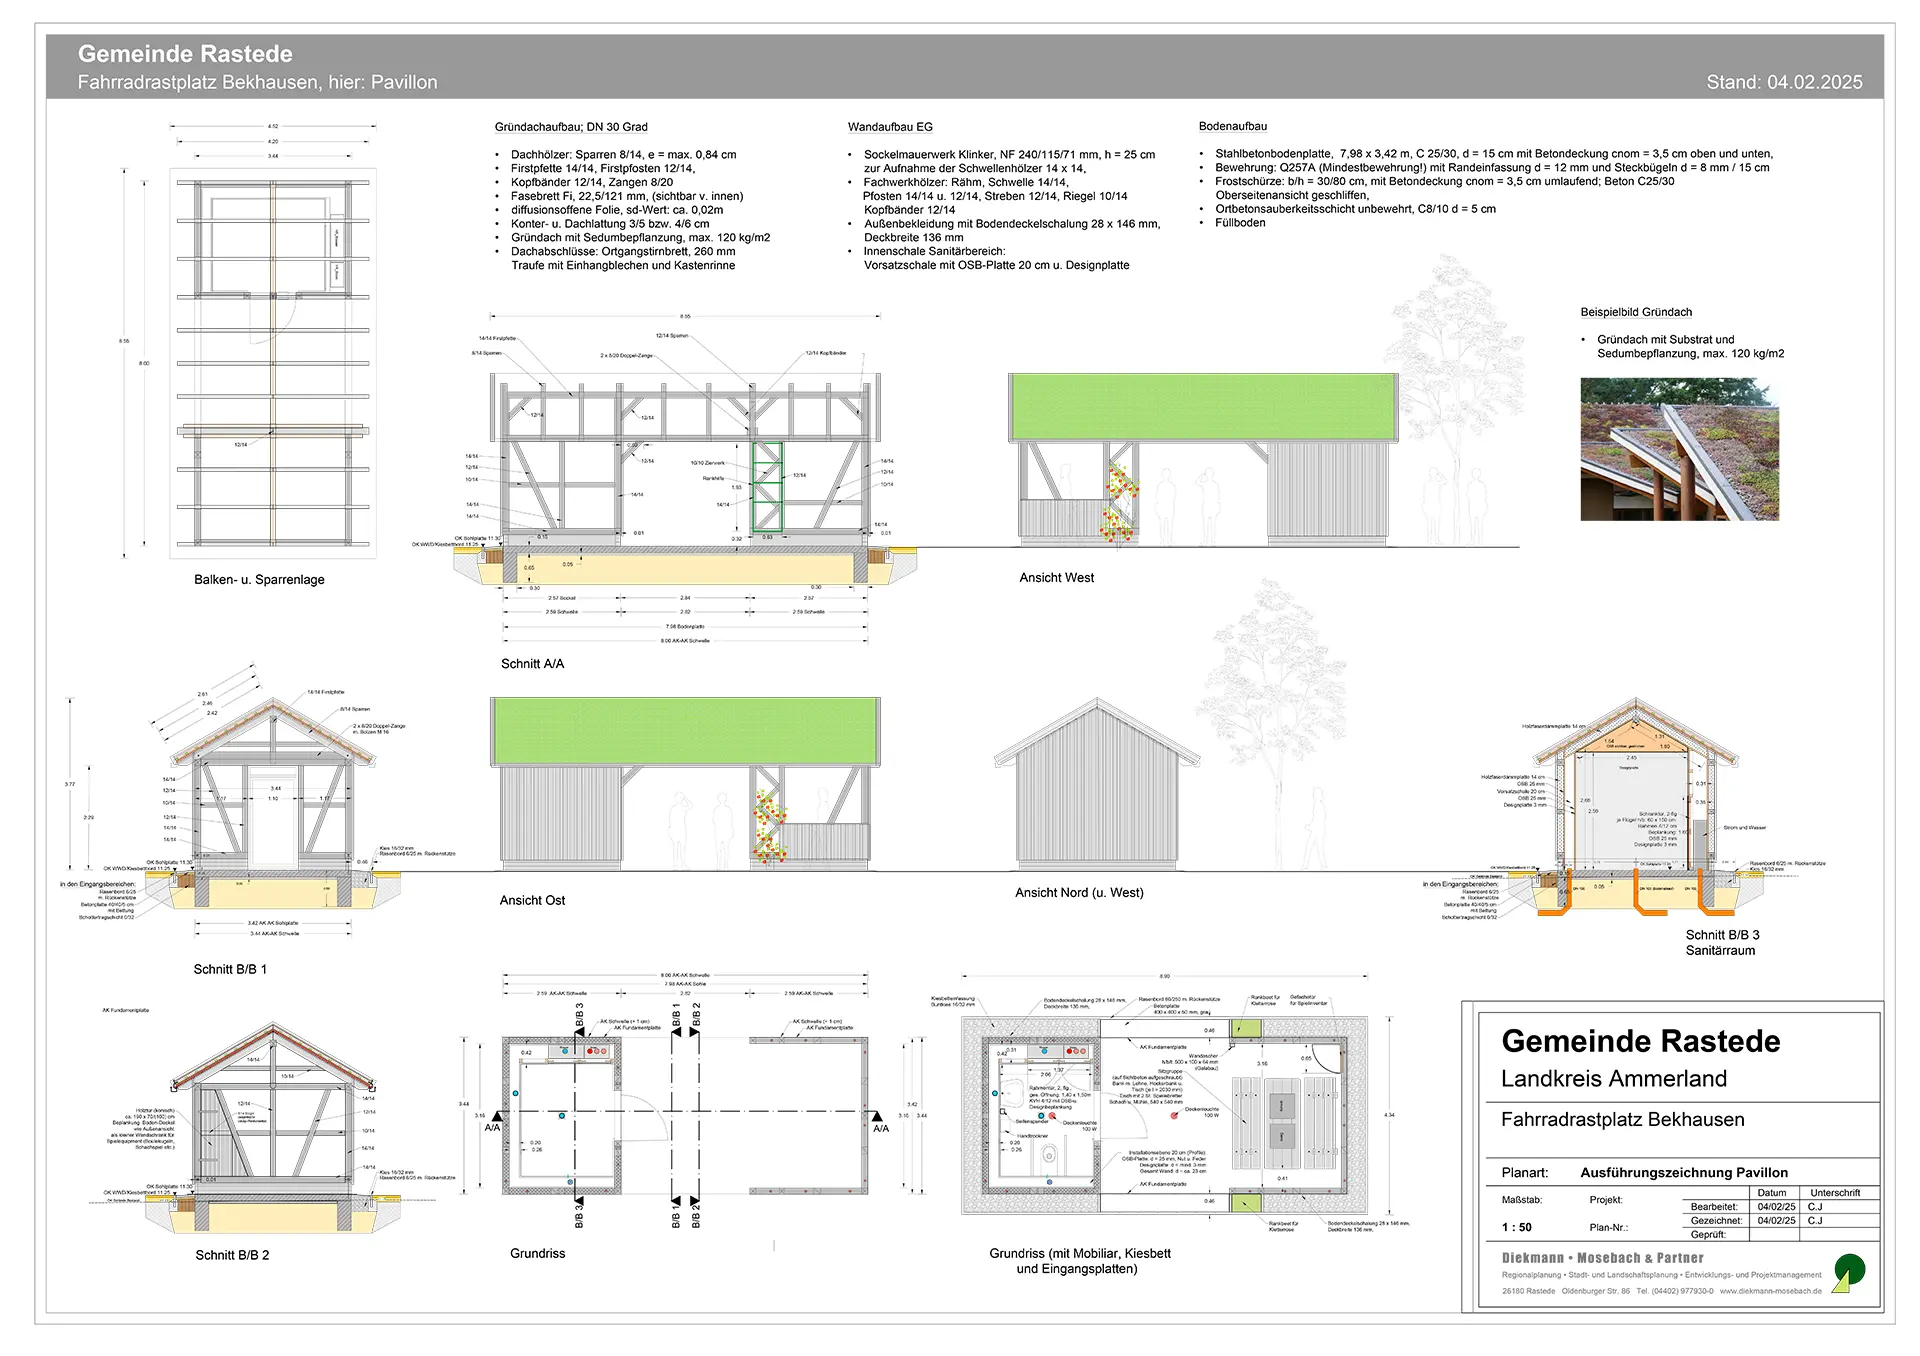Click the 'Gründachaufbau; DN 30 Grad' heading

click(571, 127)
